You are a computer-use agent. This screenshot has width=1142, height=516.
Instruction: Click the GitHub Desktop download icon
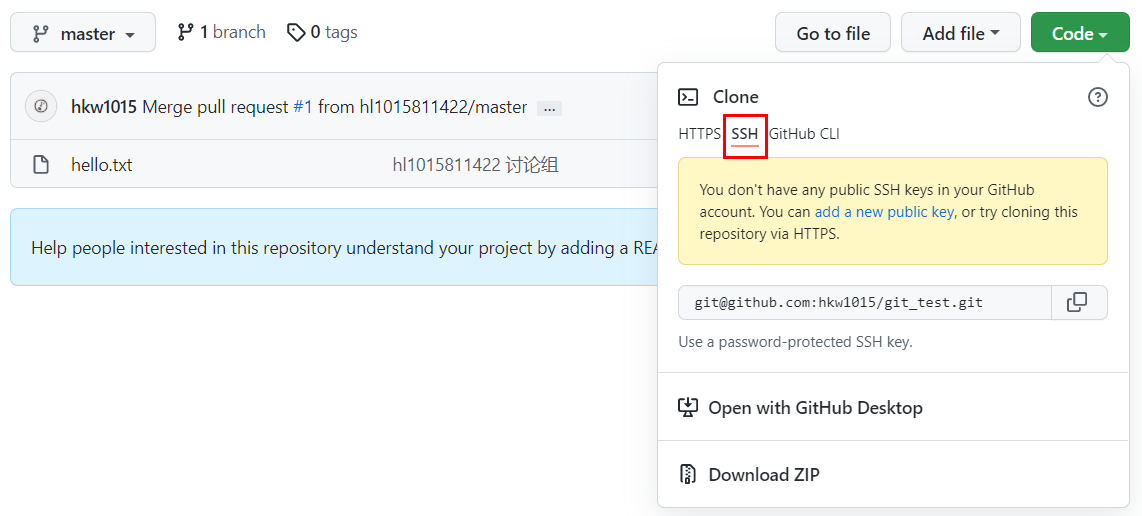click(688, 407)
